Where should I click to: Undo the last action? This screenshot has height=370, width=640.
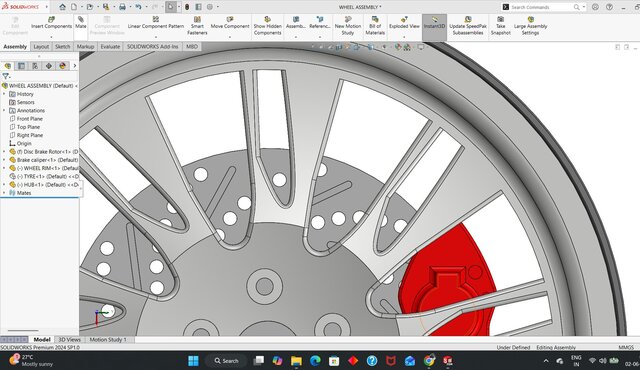pyautogui.click(x=138, y=7)
